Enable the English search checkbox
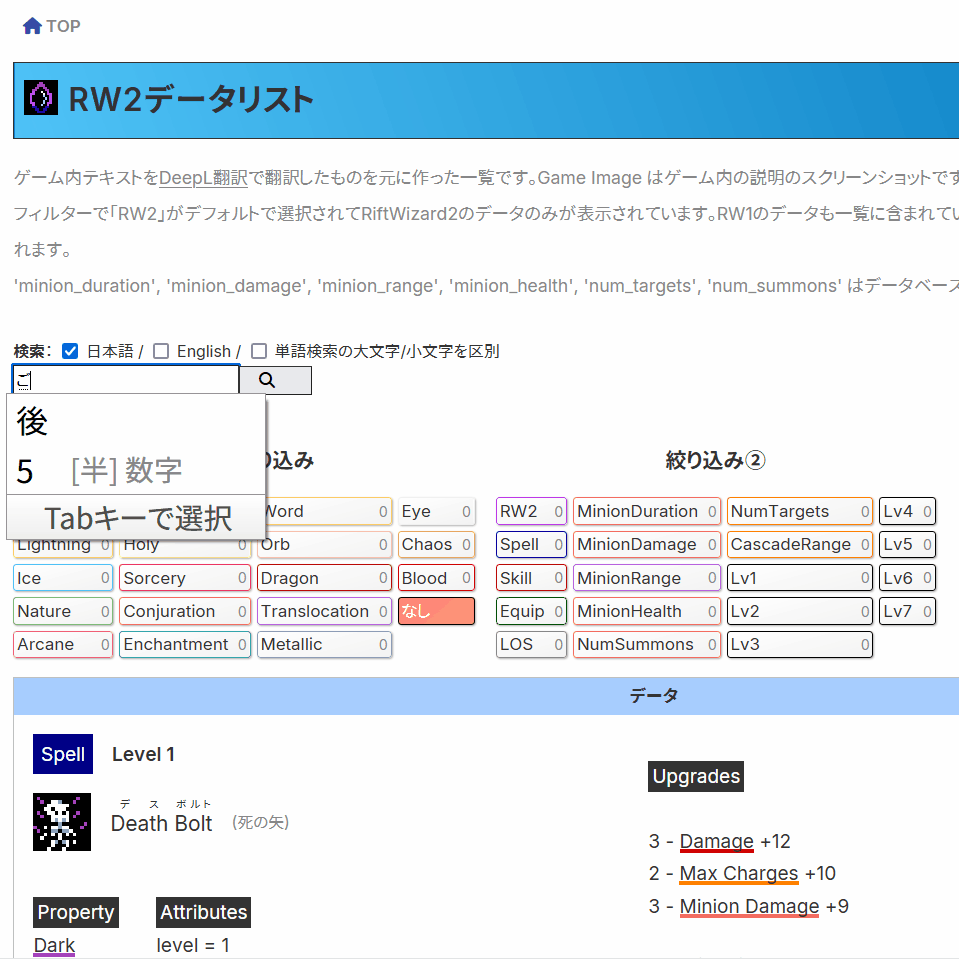Image resolution: width=959 pixels, height=959 pixels. click(160, 351)
